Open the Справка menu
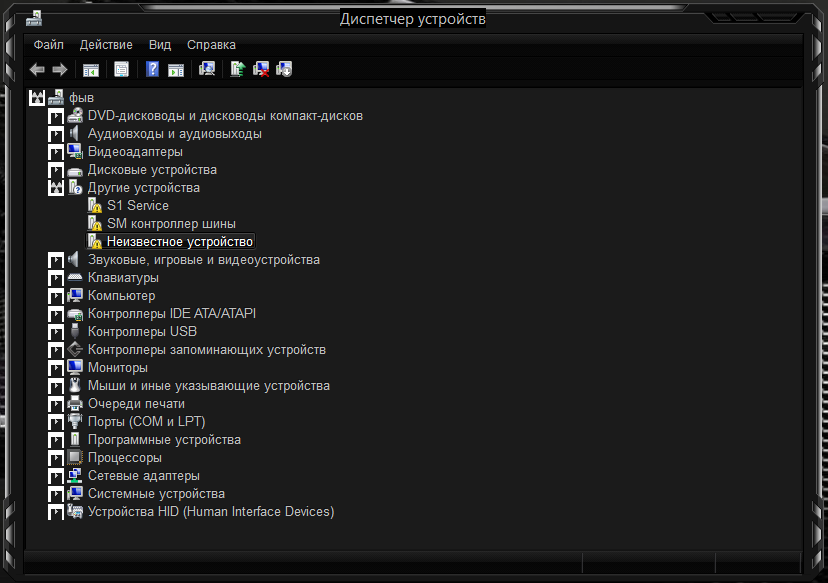Viewport: 828px width, 583px height. click(x=211, y=45)
